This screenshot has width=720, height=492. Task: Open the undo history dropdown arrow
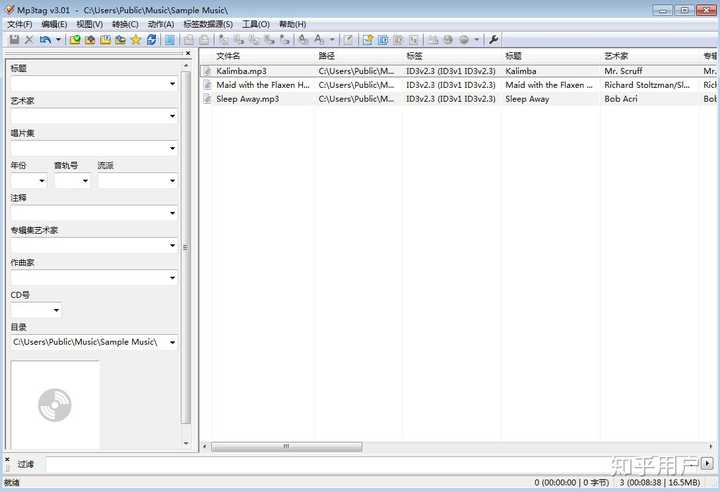pos(58,40)
